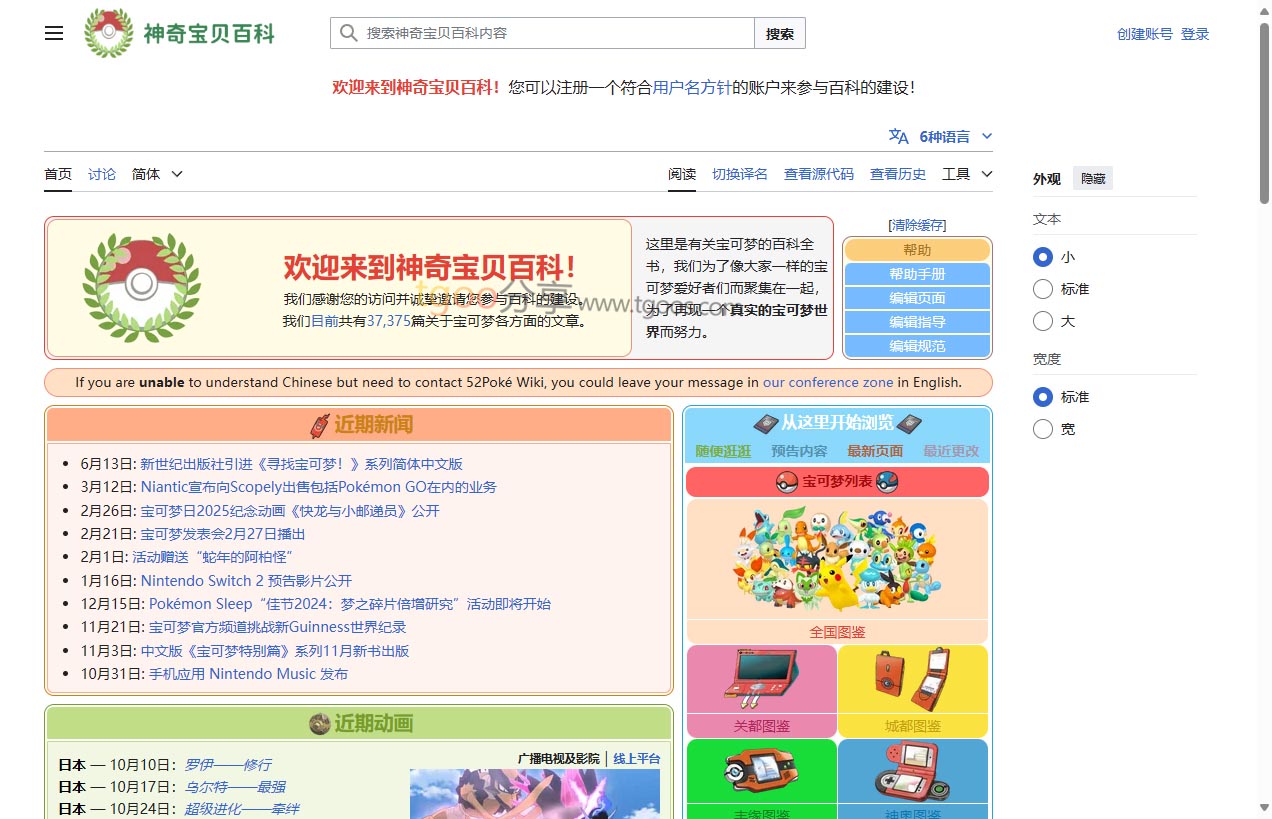Click the magnifier icon in search box
The image size is (1272, 819).
349,33
